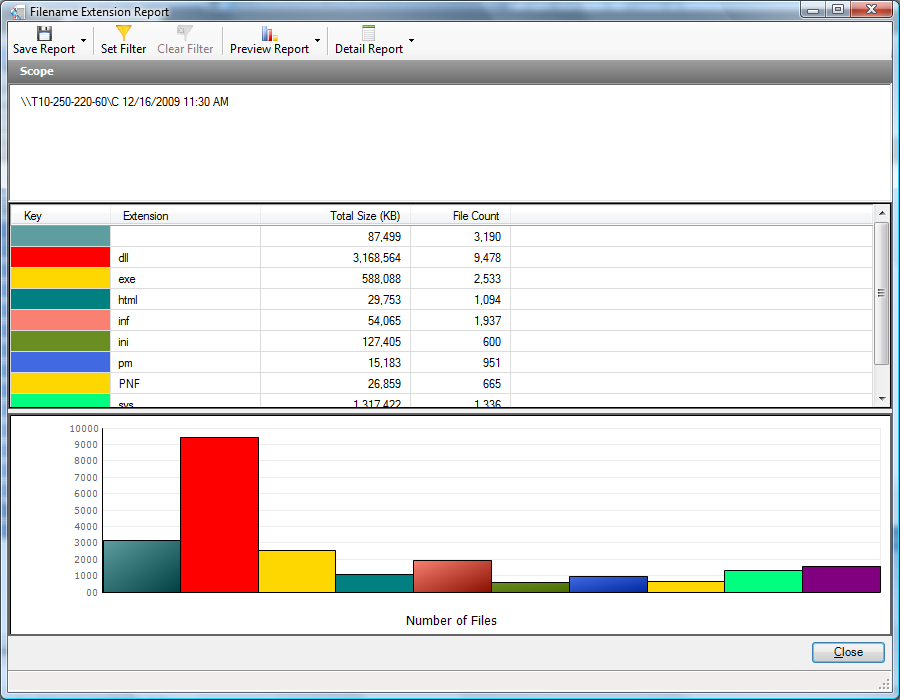This screenshot has width=900, height=700.
Task: Click the bright green bar in chart
Action: 763,581
